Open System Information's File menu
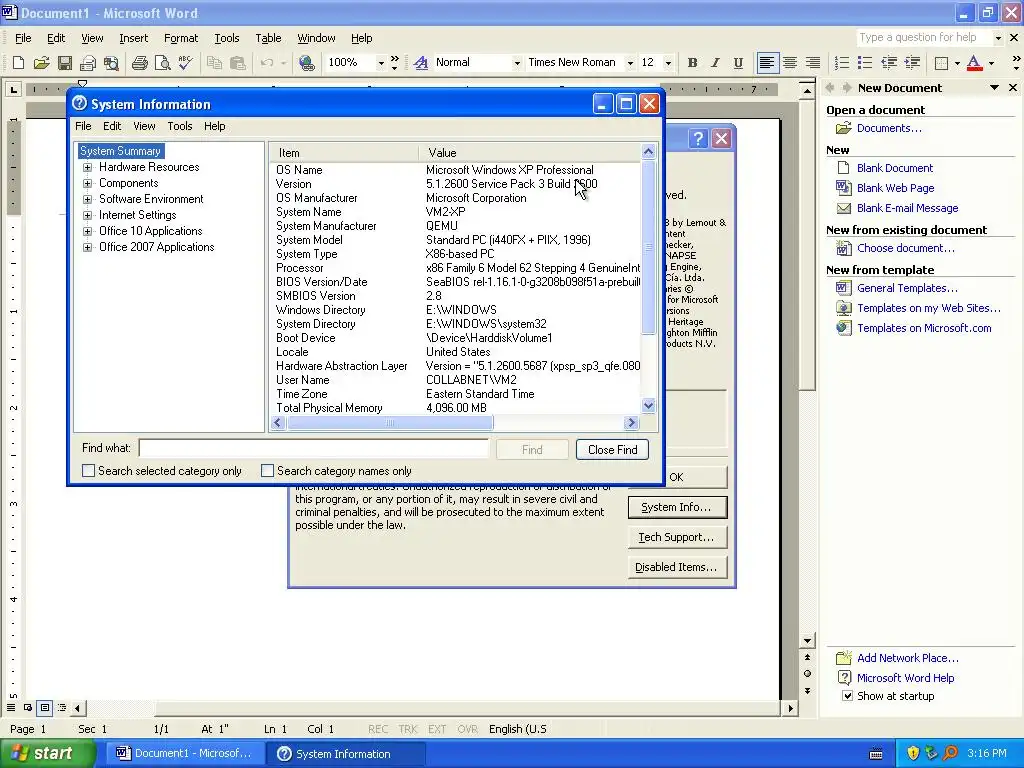Screen dimensions: 1024x768 point(83,126)
